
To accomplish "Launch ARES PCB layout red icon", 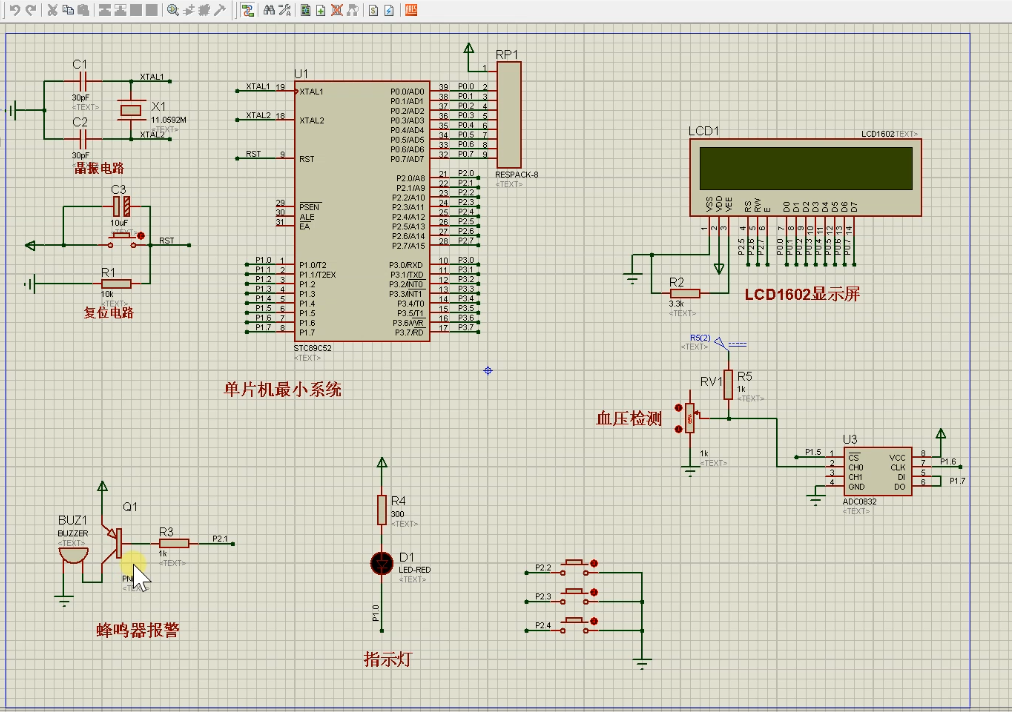I will [410, 10].
